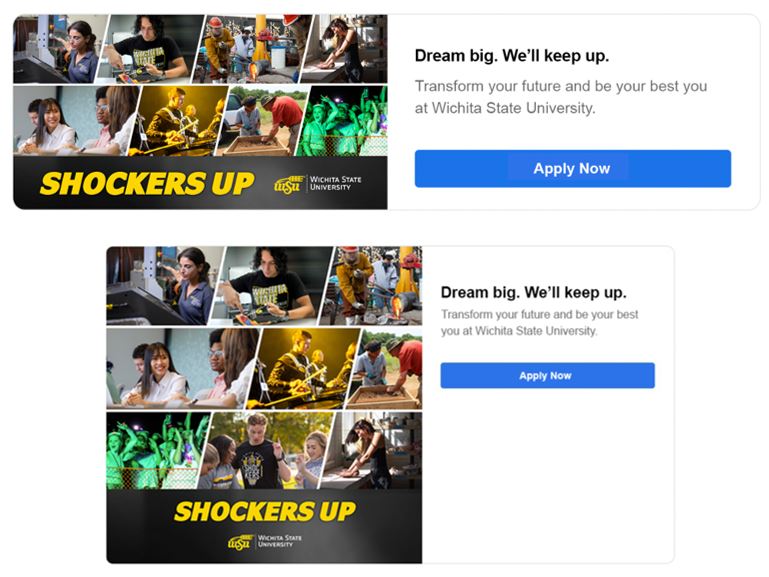Click the top ad headline Dream big
769x577 pixels.
tap(512, 56)
